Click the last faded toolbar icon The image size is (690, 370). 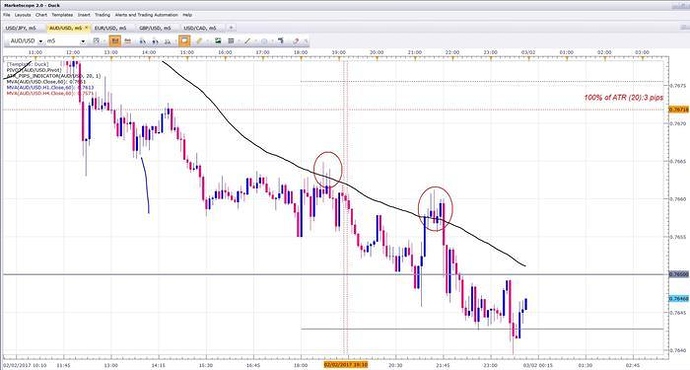[306, 41]
